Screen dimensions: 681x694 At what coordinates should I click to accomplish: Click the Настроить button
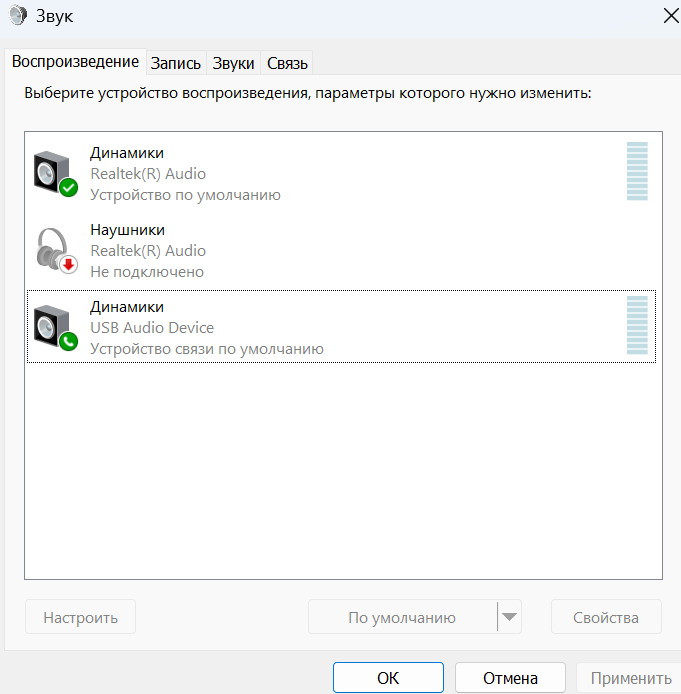coord(81,617)
